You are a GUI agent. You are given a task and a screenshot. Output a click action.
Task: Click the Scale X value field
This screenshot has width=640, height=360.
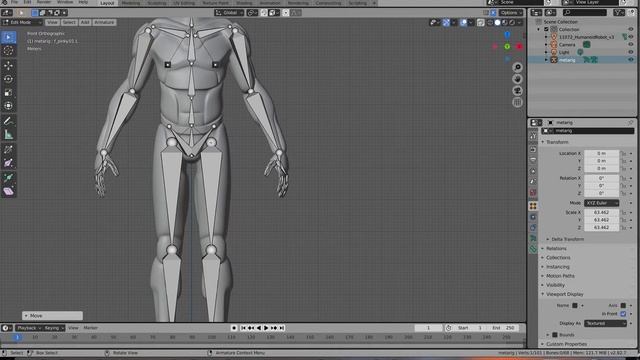[602, 212]
